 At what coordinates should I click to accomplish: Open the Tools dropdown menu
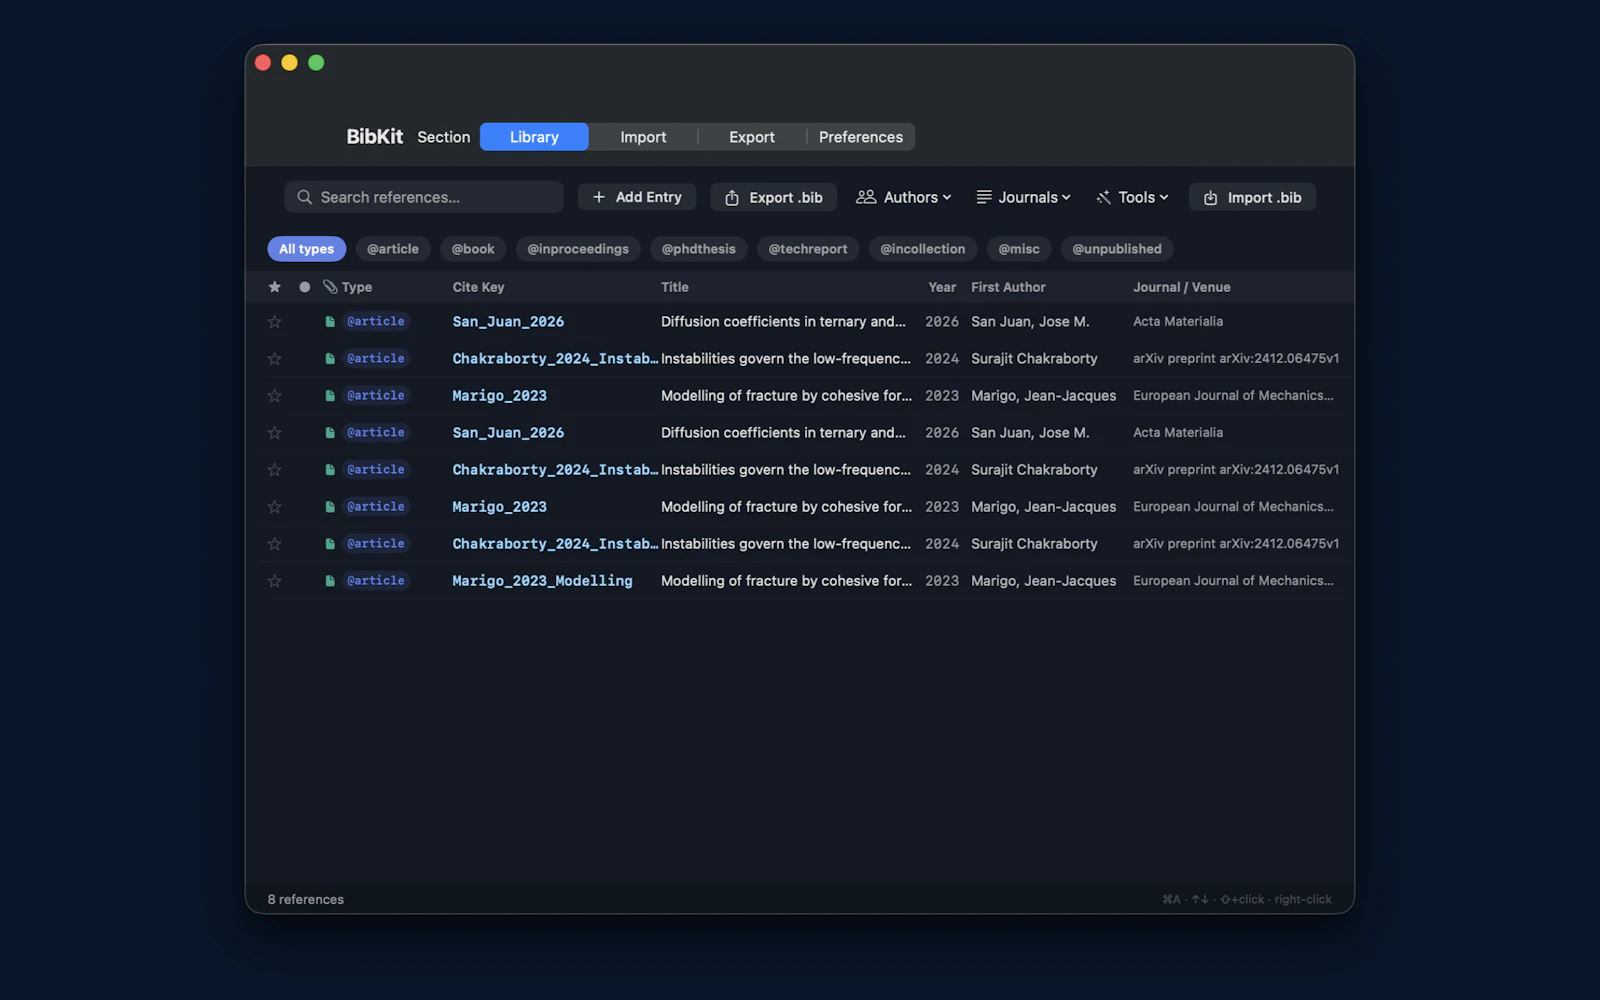click(1133, 197)
